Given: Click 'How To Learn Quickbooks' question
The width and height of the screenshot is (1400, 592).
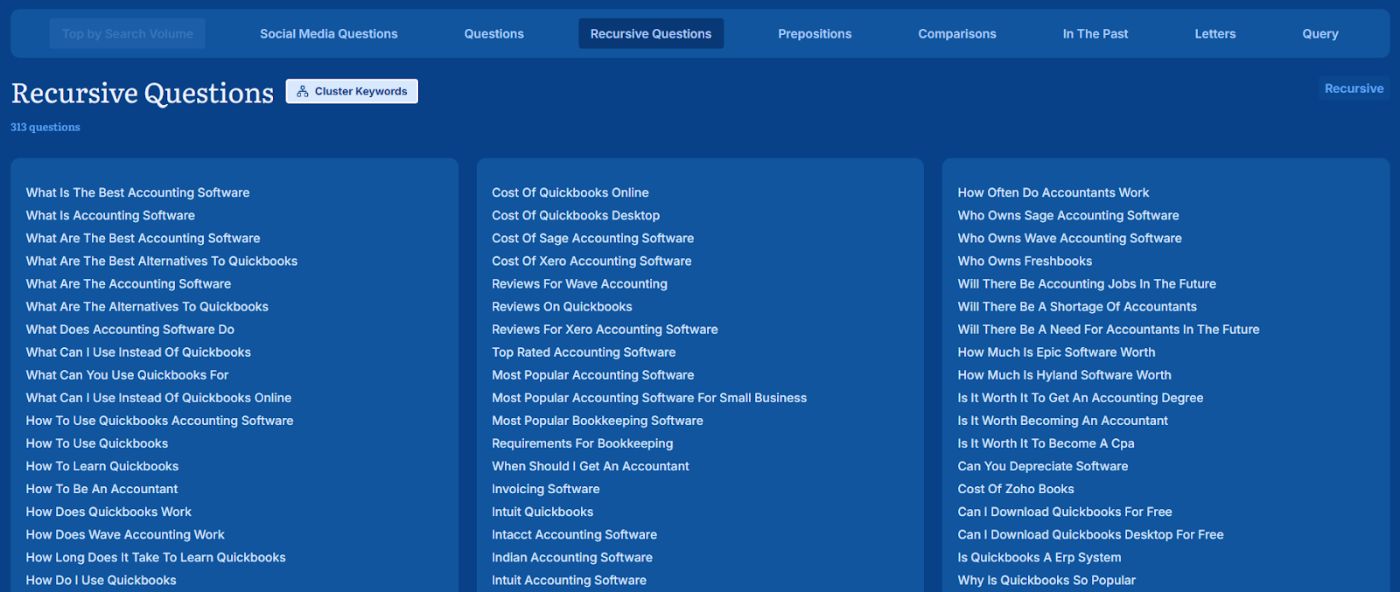Looking at the screenshot, I should pyautogui.click(x=102, y=466).
